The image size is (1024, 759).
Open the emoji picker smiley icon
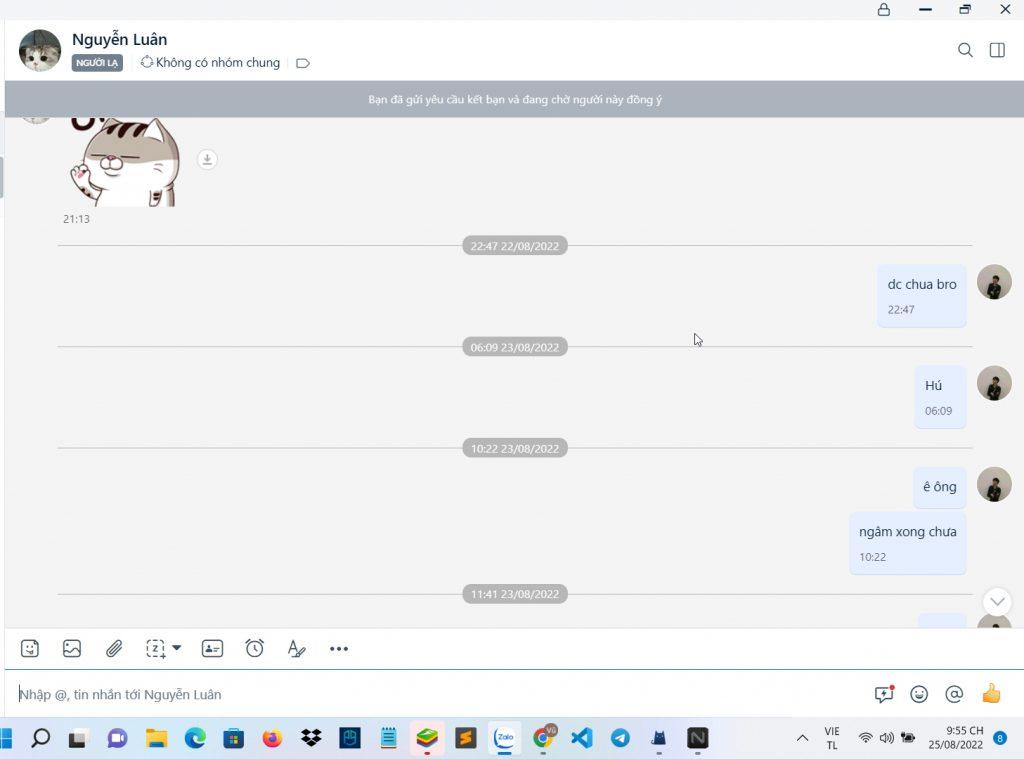tap(919, 694)
